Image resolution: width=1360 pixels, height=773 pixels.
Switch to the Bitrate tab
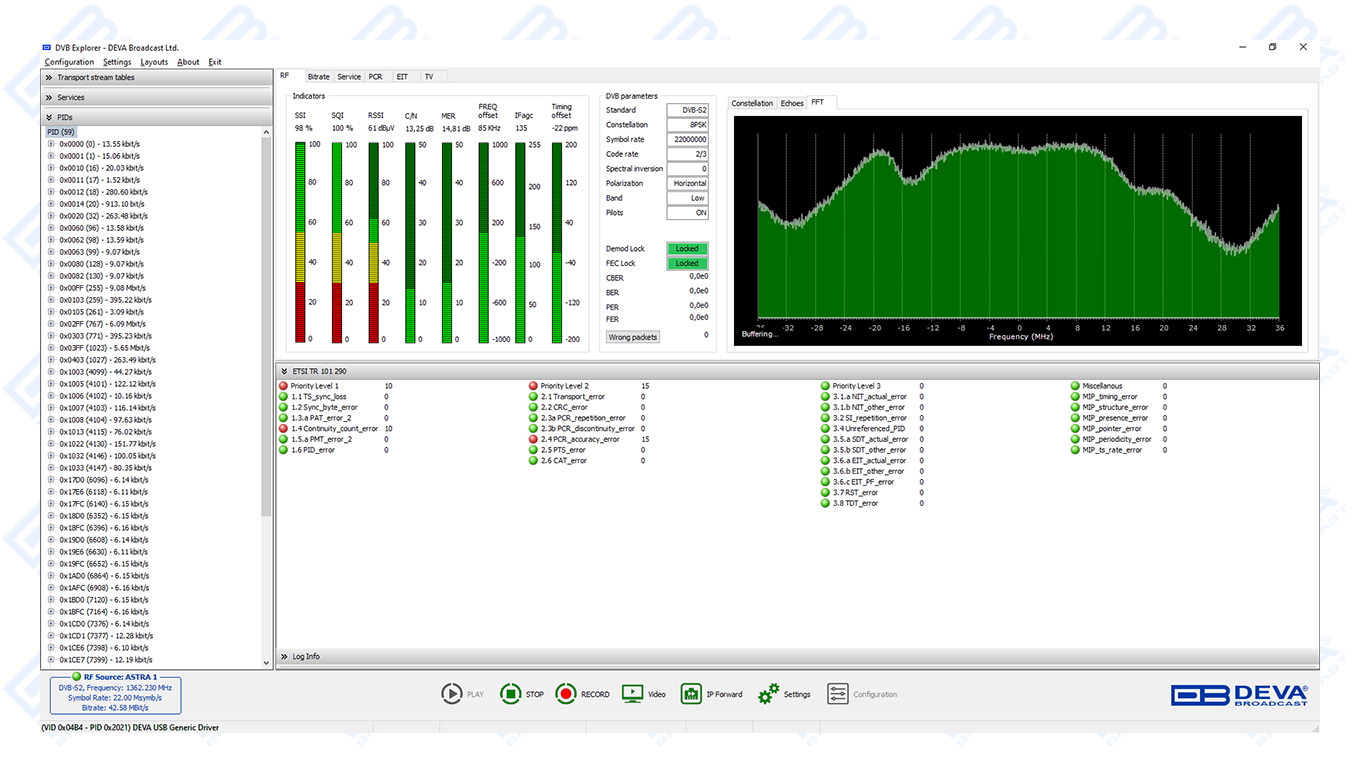click(318, 76)
